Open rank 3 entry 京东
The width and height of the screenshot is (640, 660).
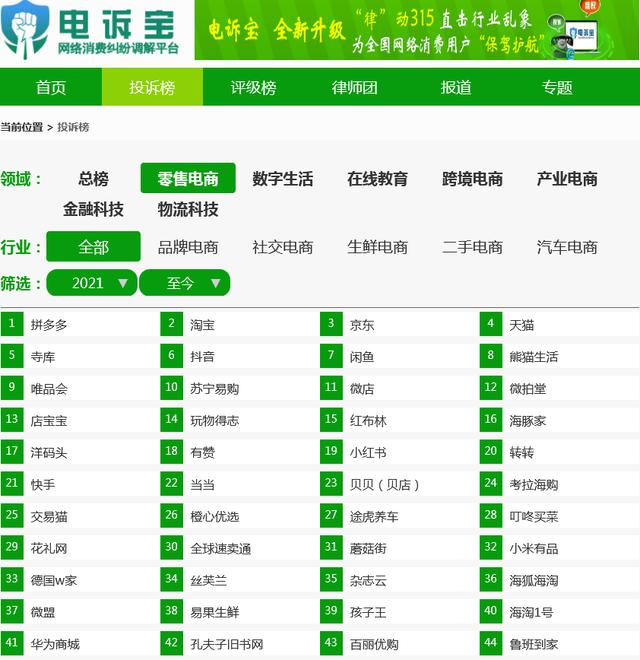pos(362,325)
